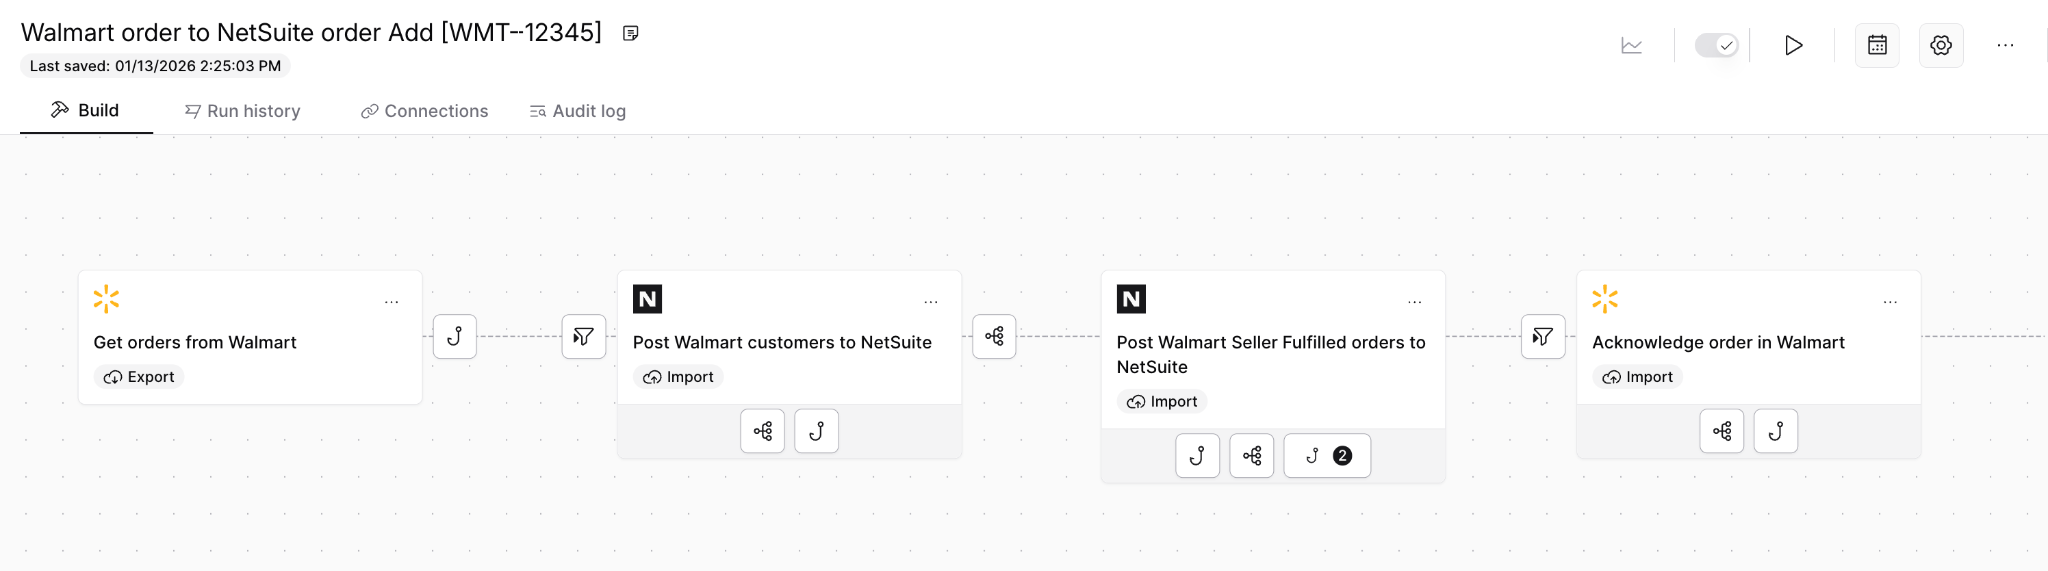Open Acknowledge order in Walmart options menu
This screenshot has width=2048, height=571.
pos(1890,301)
